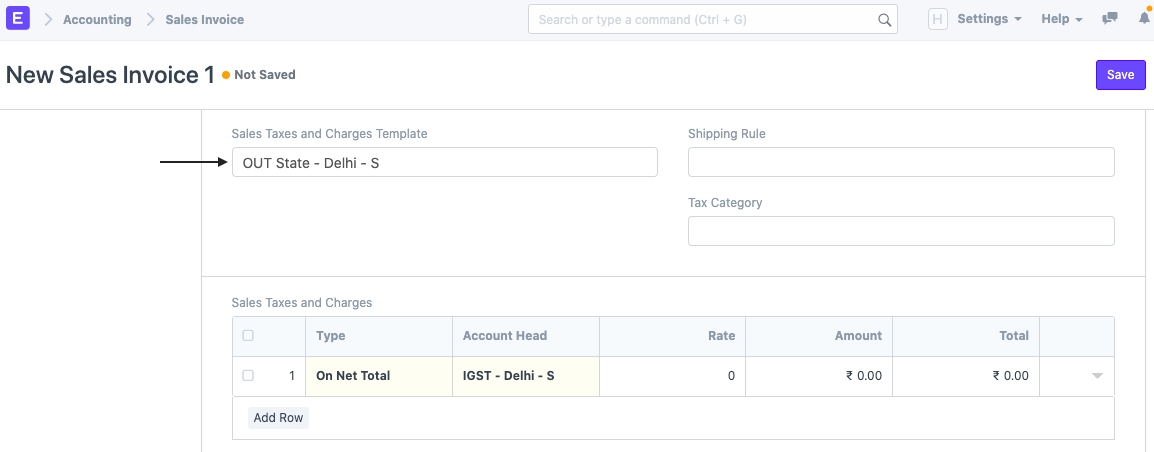Open the Settings dropdown menu
This screenshot has width=1154, height=452.
(989, 19)
